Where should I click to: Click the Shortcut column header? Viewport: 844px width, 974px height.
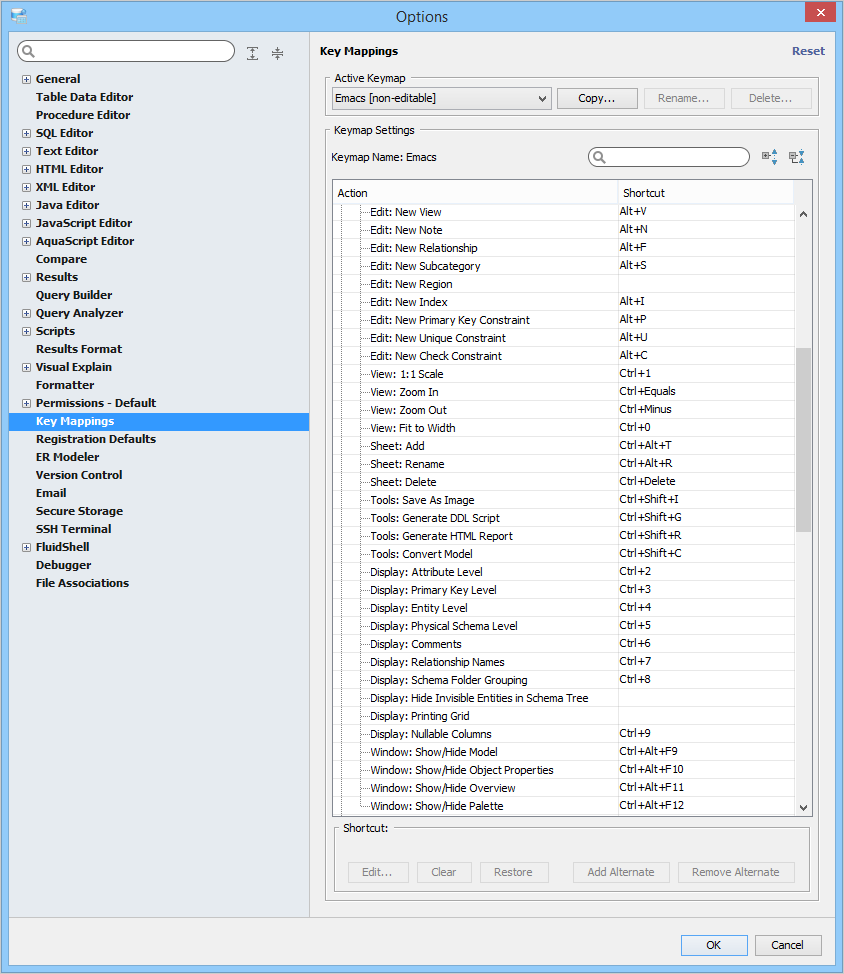(706, 193)
